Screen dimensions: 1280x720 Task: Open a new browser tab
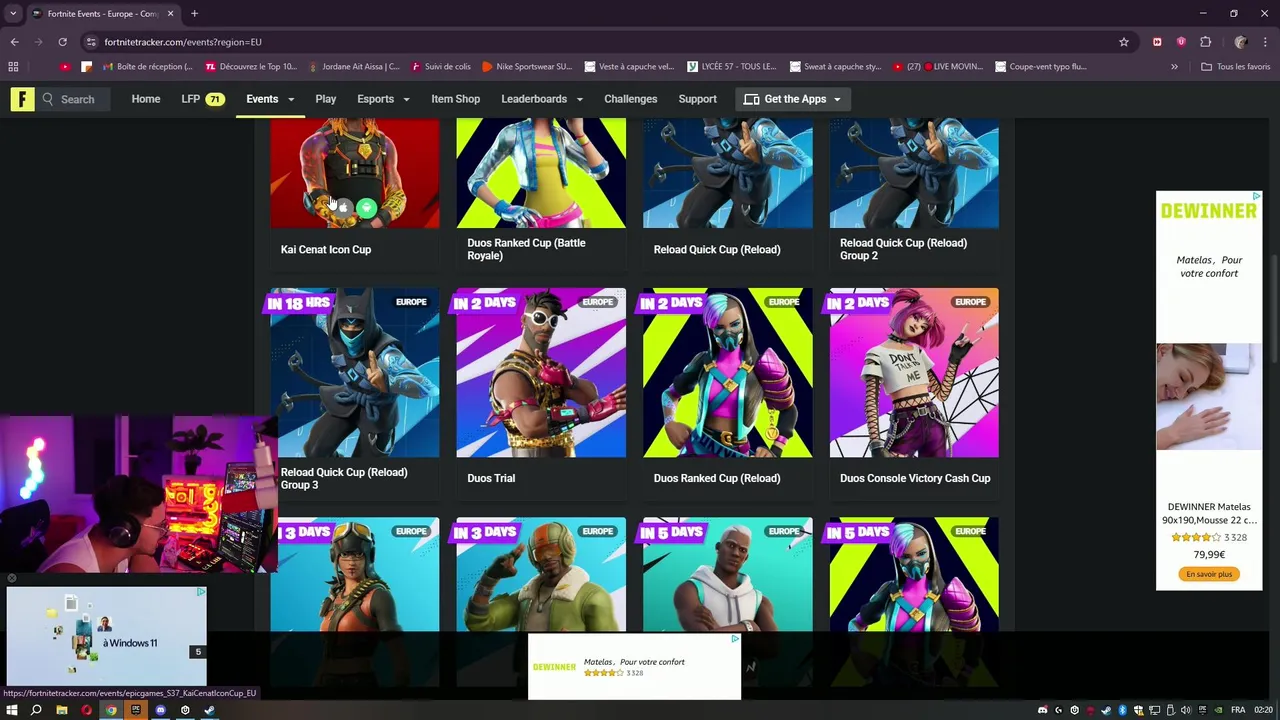coord(194,14)
